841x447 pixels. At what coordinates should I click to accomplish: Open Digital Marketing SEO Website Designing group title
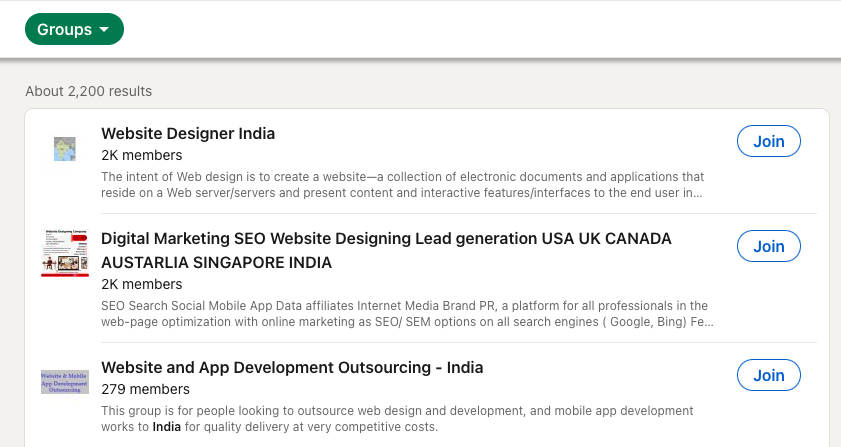tap(386, 239)
